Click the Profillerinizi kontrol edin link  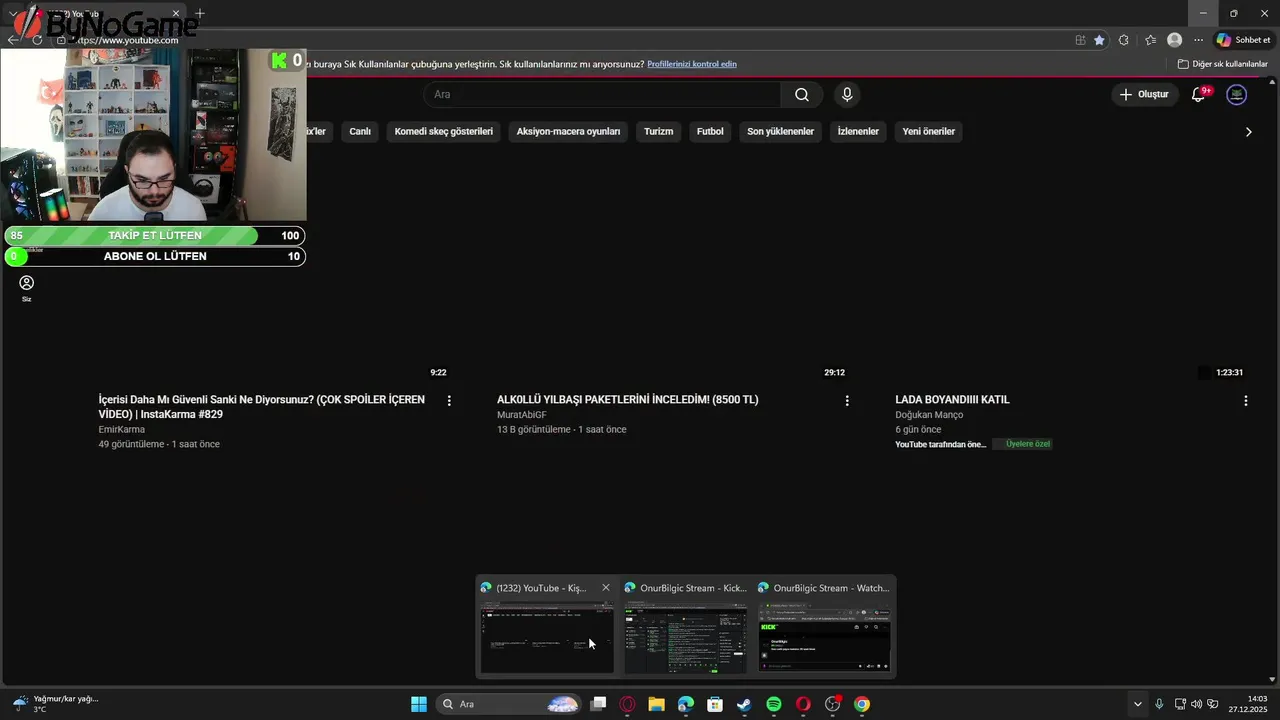[x=692, y=64]
